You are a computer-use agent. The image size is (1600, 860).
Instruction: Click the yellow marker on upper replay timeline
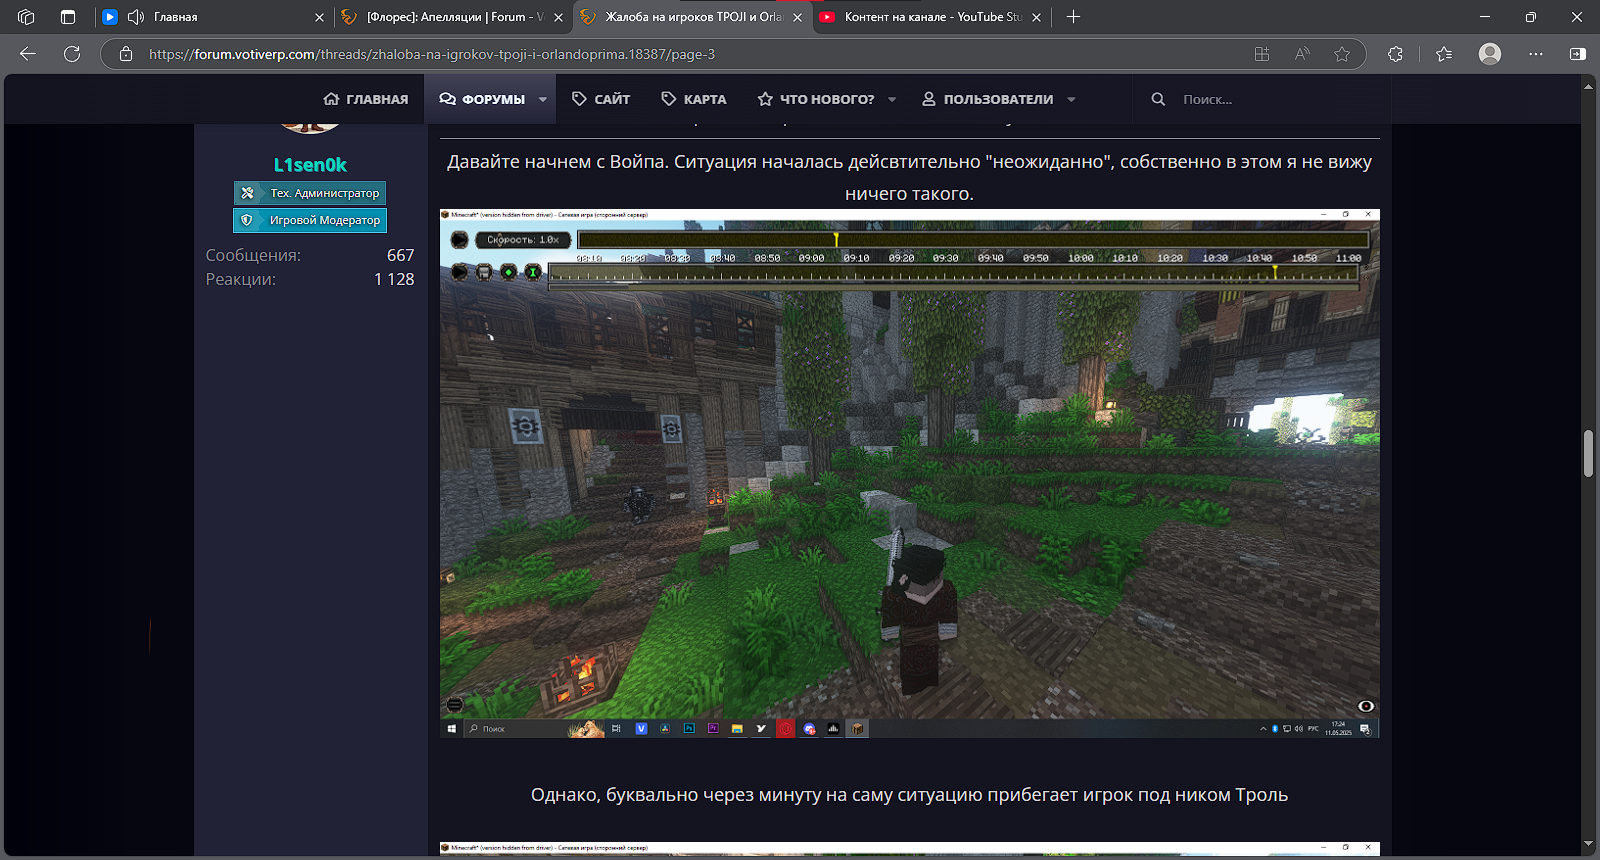836,239
